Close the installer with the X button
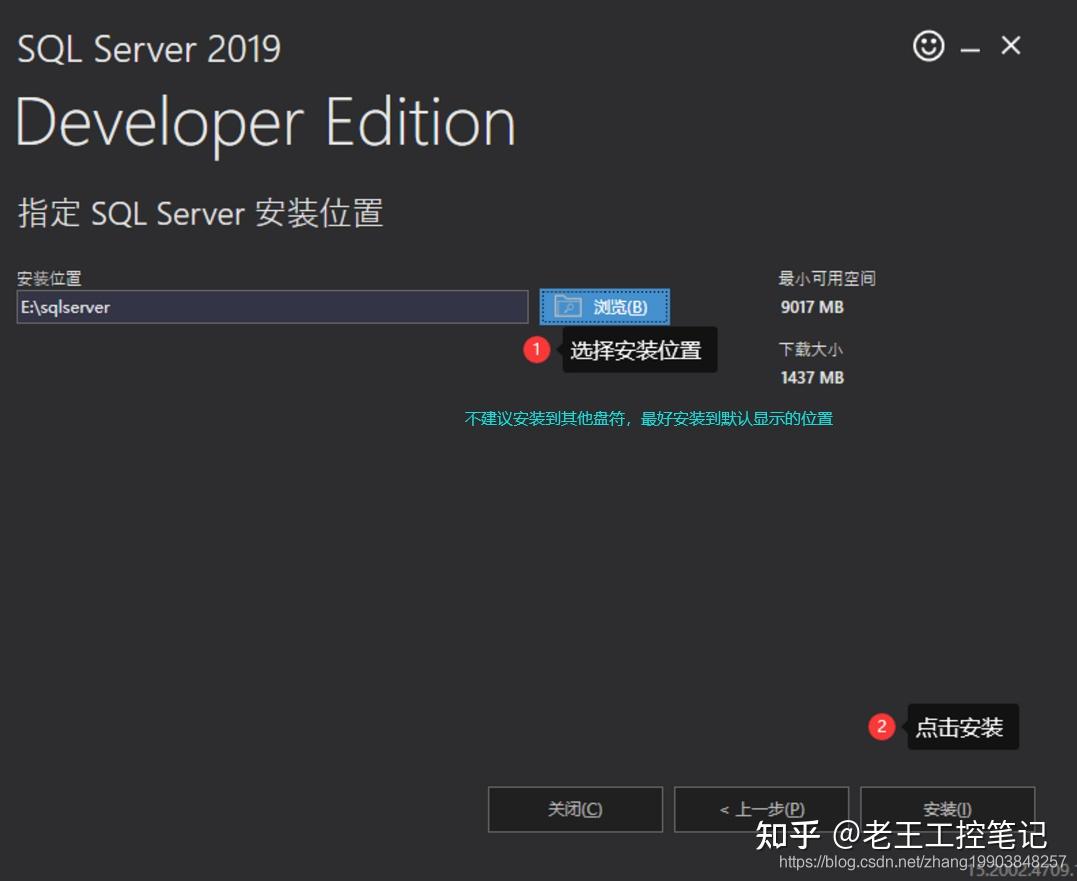 click(1010, 45)
